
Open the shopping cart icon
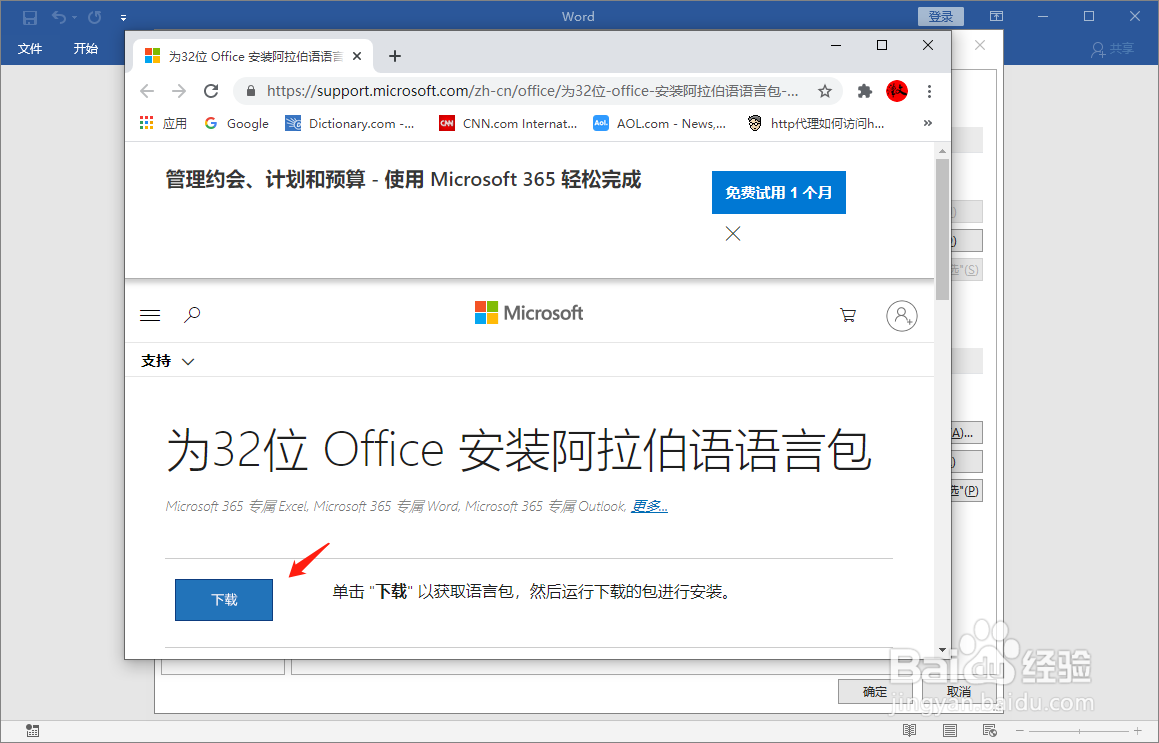848,316
